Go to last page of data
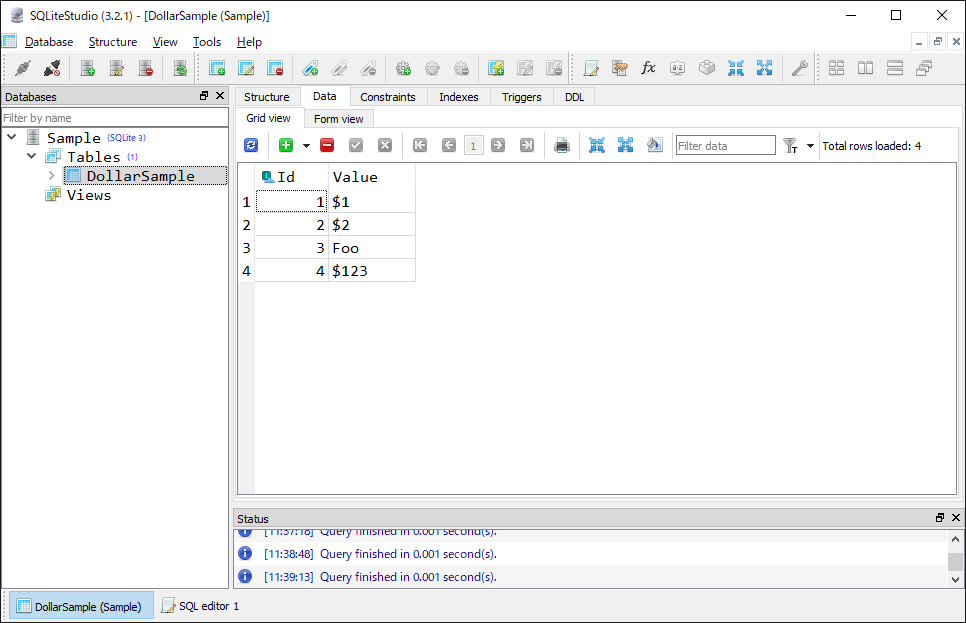The image size is (966, 623). point(527,145)
